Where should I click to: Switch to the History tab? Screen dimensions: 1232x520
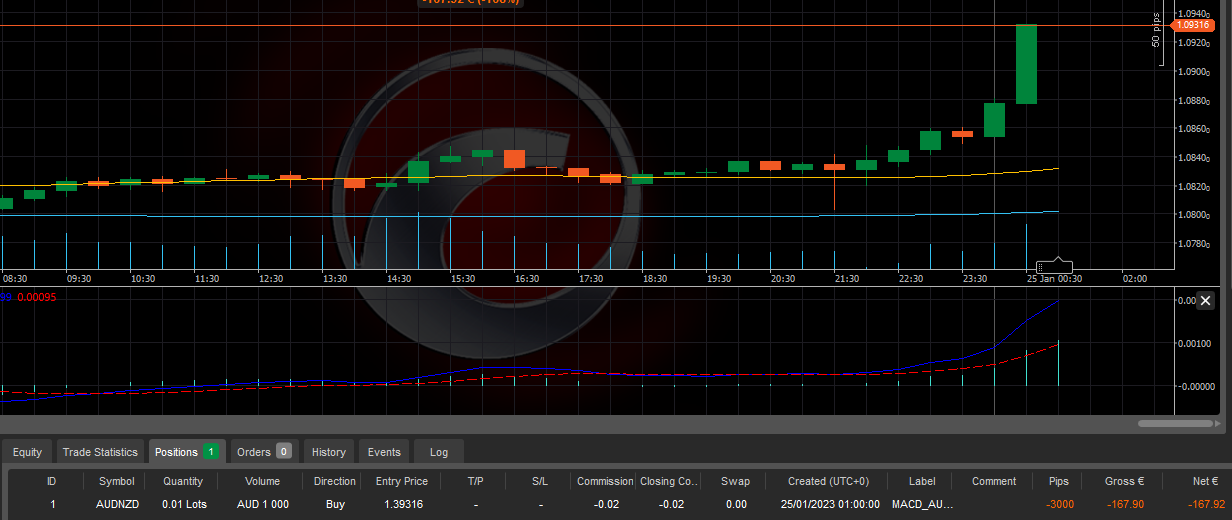tap(329, 452)
